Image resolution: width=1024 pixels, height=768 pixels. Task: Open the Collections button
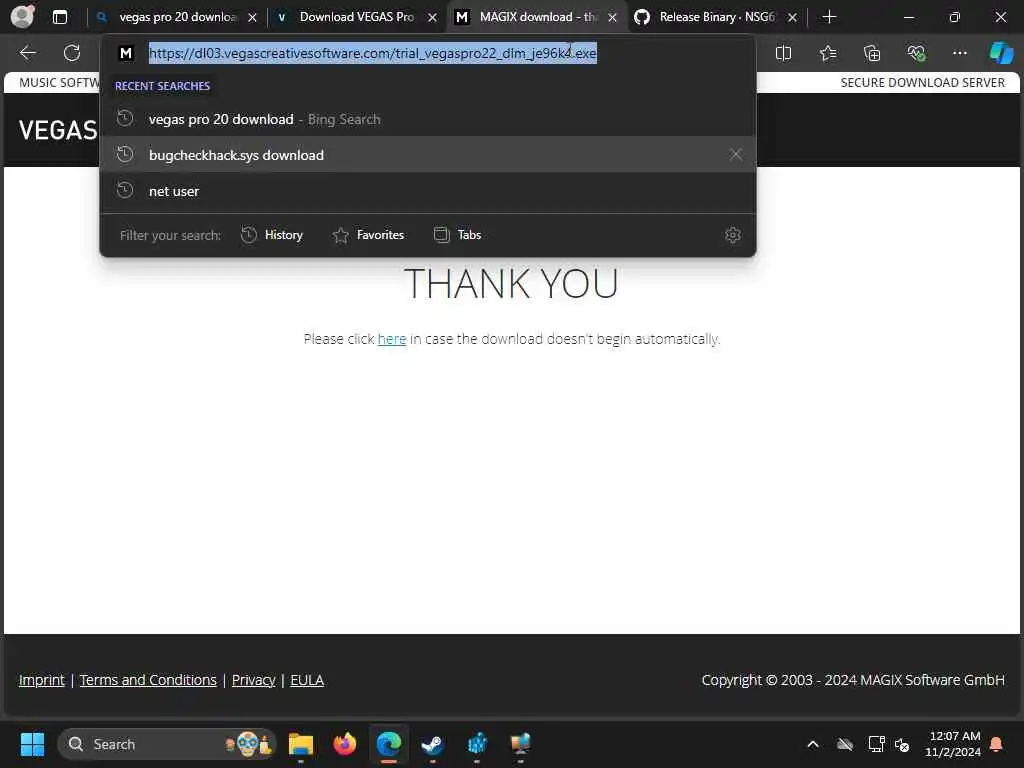(872, 53)
